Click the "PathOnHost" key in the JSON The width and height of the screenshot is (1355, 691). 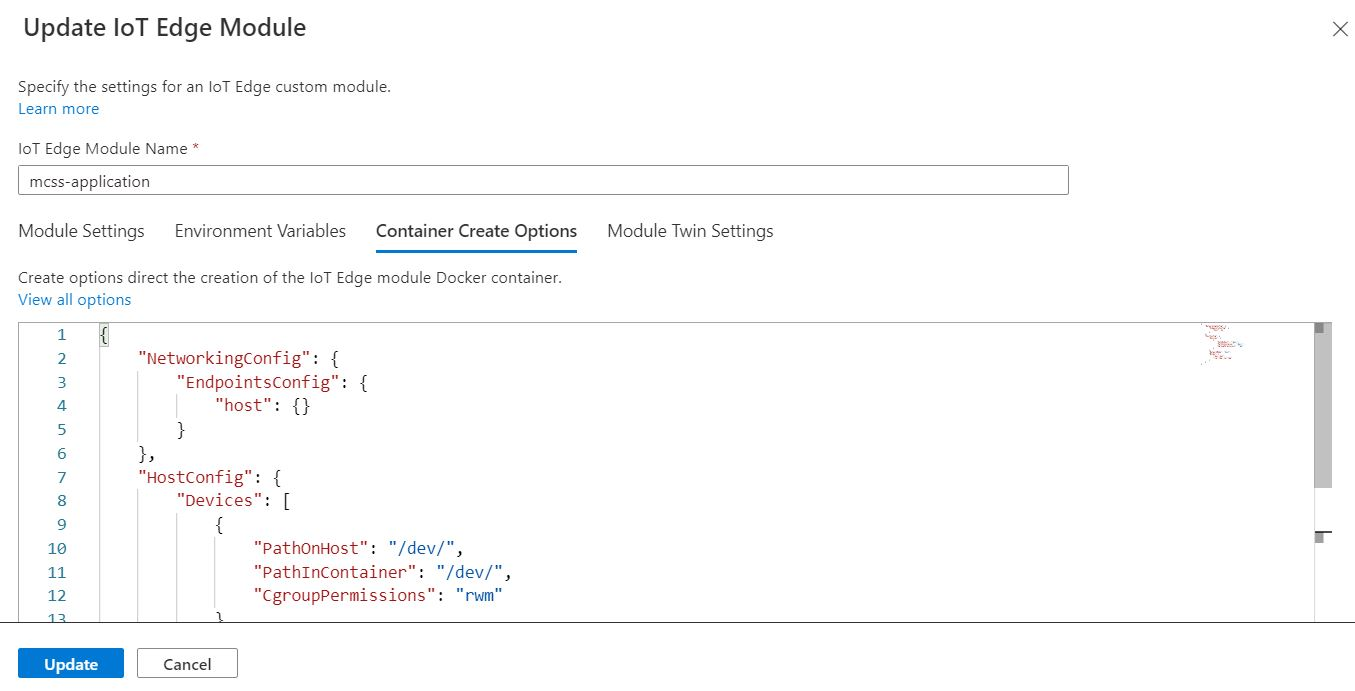point(313,548)
